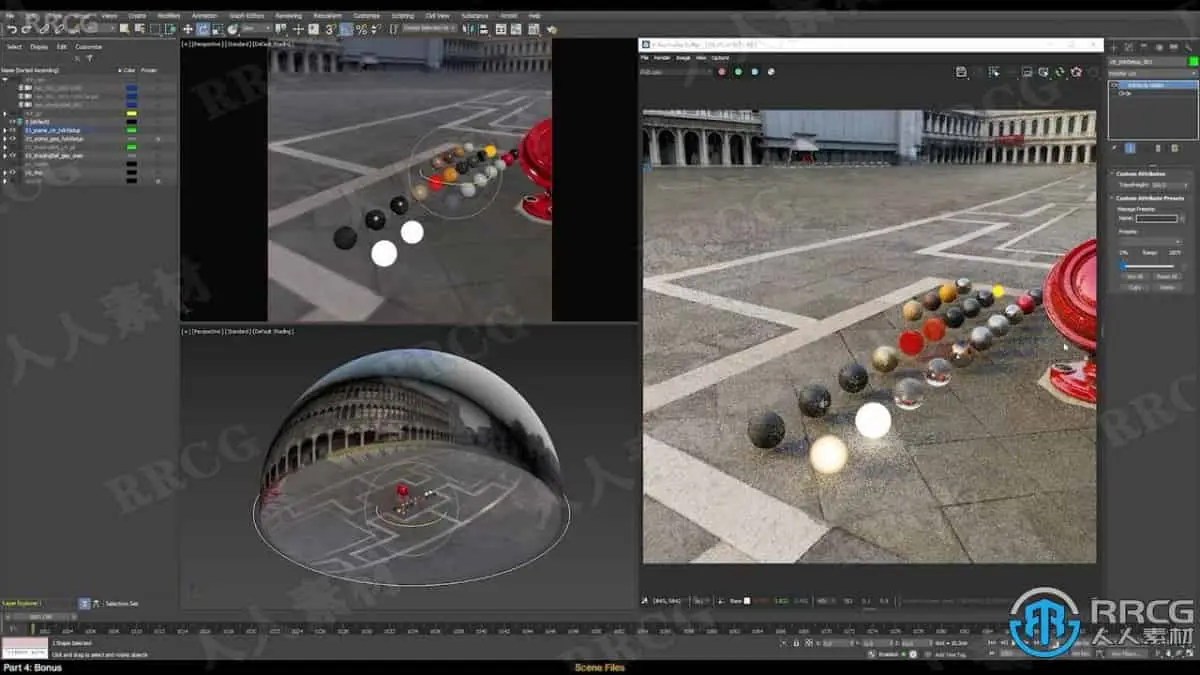Click the Undo arrow in main toolbar
Screen dimensions: 1200x675
tap(12, 30)
